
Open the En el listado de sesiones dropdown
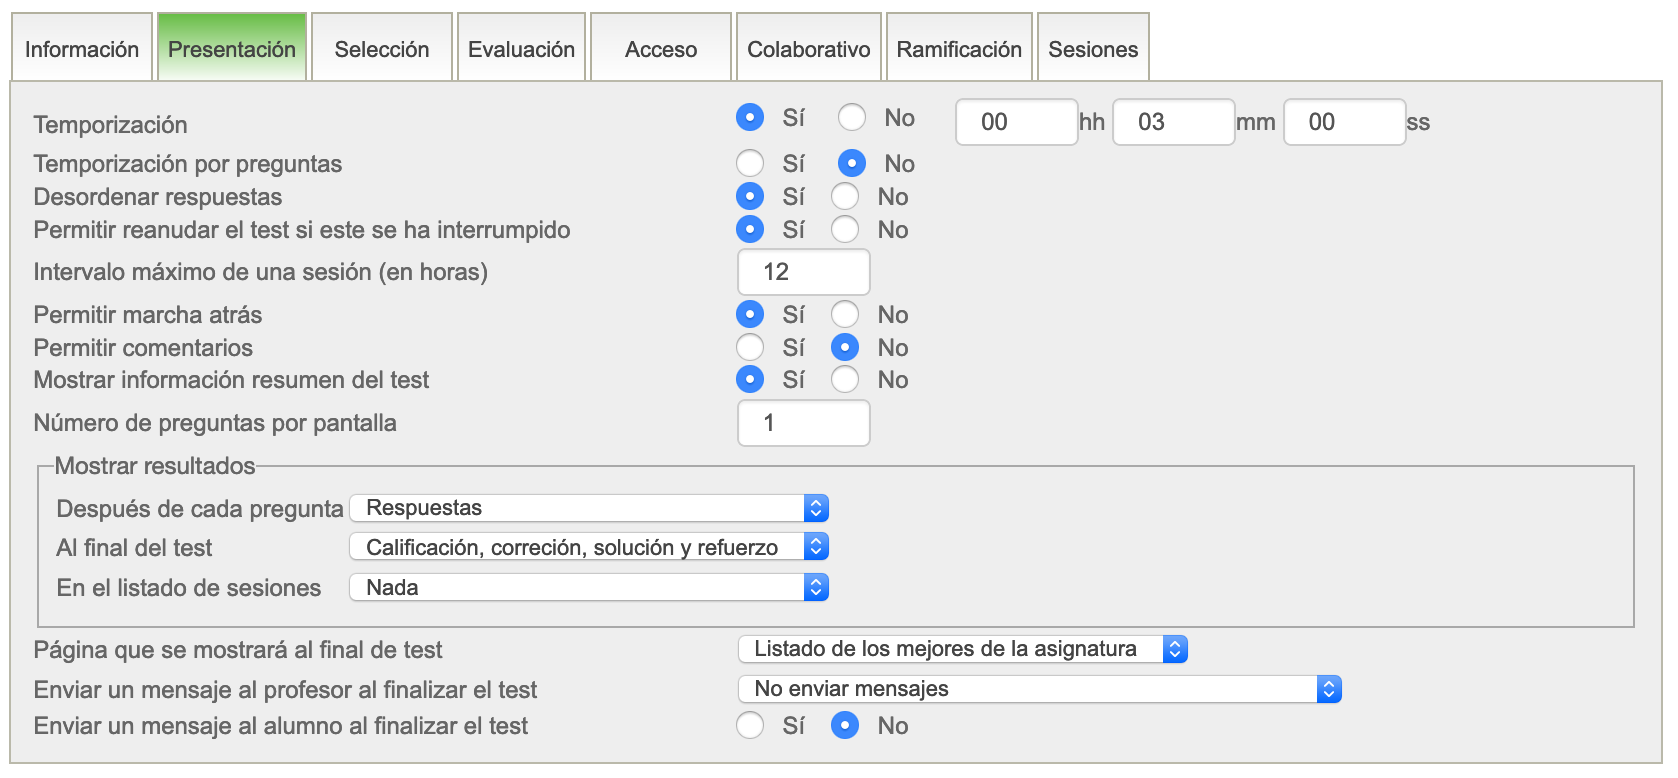click(x=589, y=587)
